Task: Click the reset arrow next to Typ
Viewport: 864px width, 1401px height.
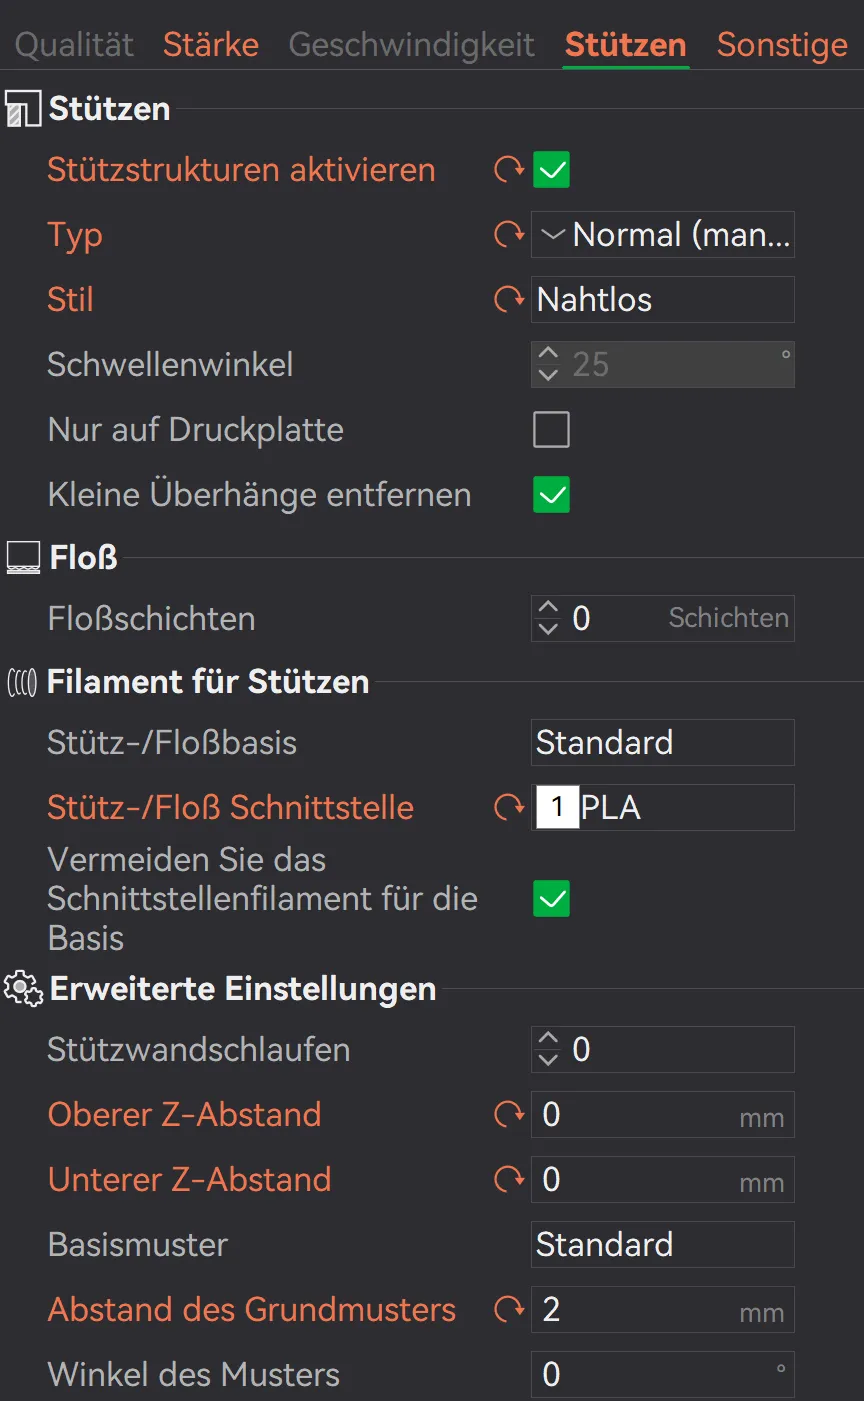Action: coord(510,235)
